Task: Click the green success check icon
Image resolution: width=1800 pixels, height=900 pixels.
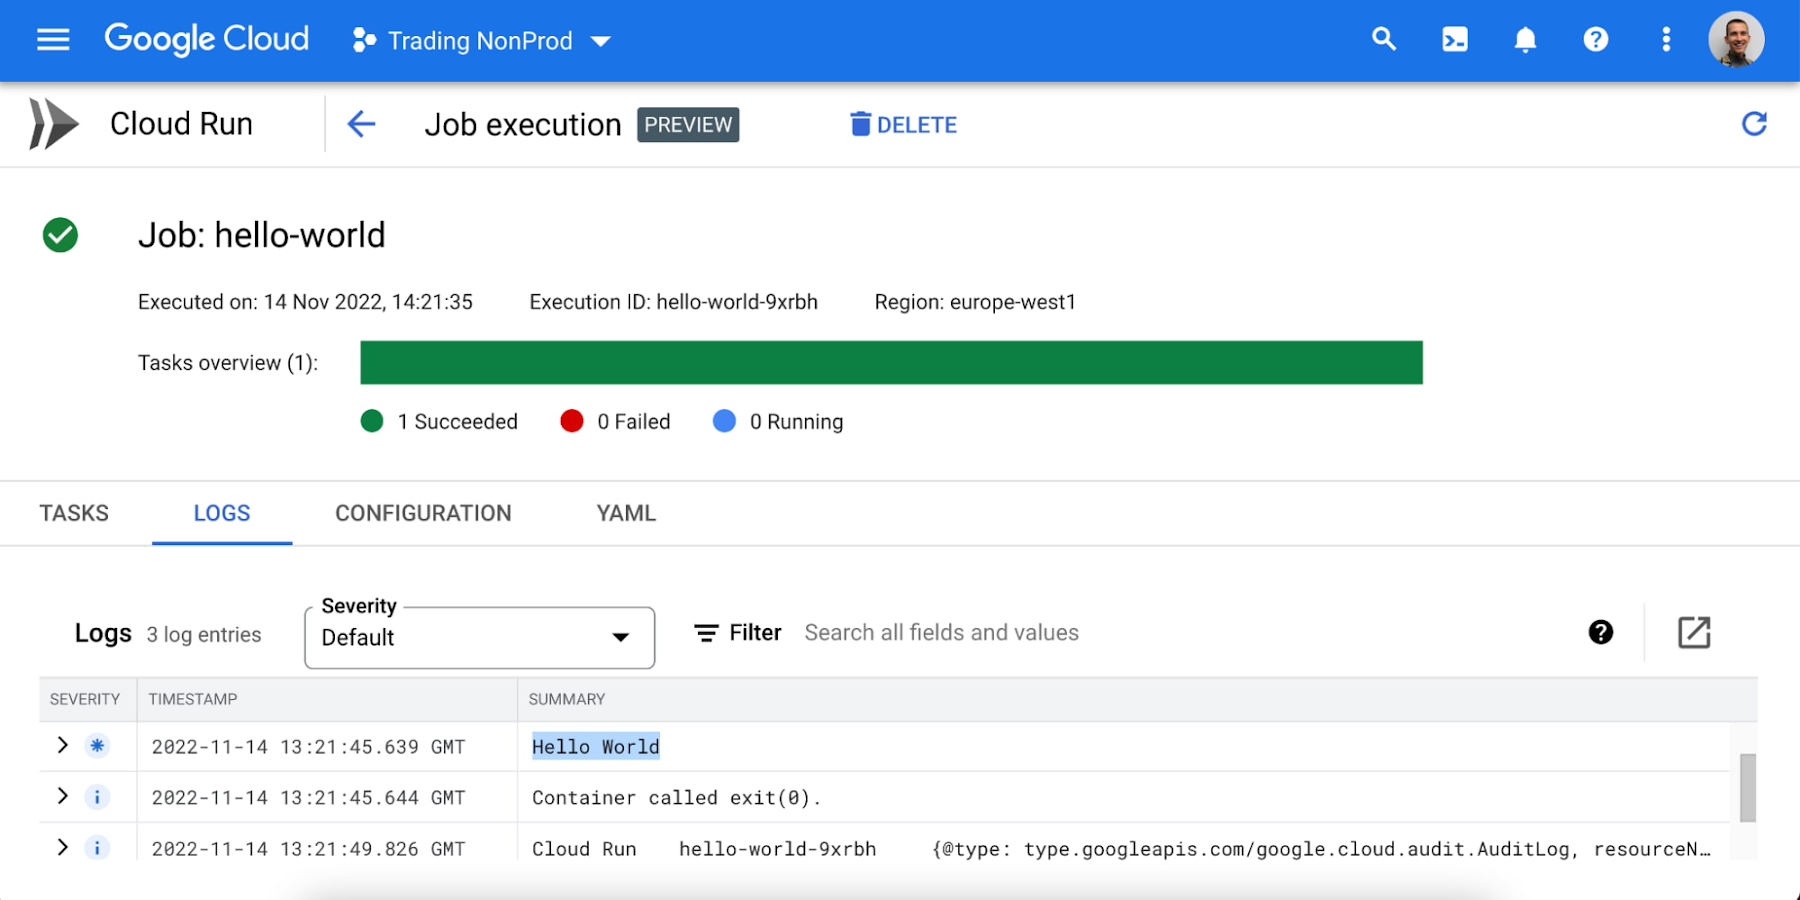Action: click(x=60, y=235)
